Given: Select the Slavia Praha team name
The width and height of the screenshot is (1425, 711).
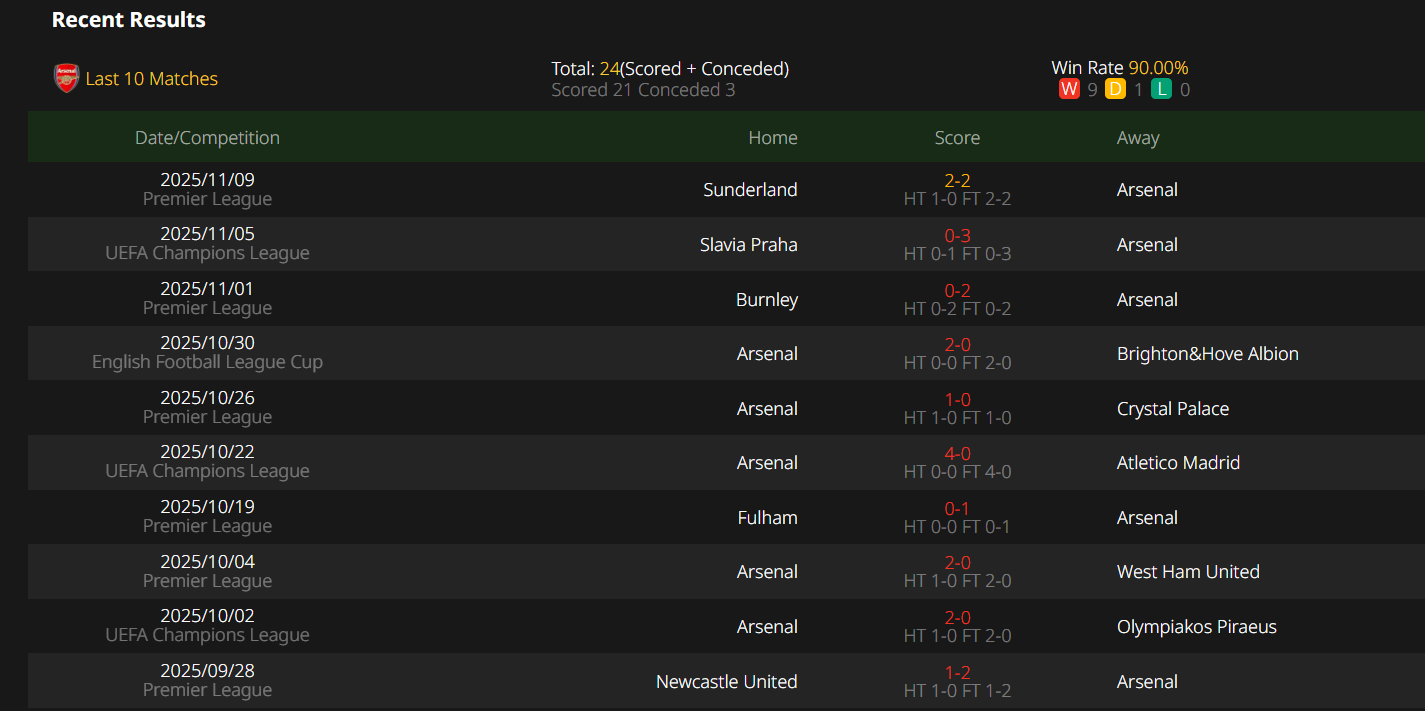Looking at the screenshot, I should point(748,245).
